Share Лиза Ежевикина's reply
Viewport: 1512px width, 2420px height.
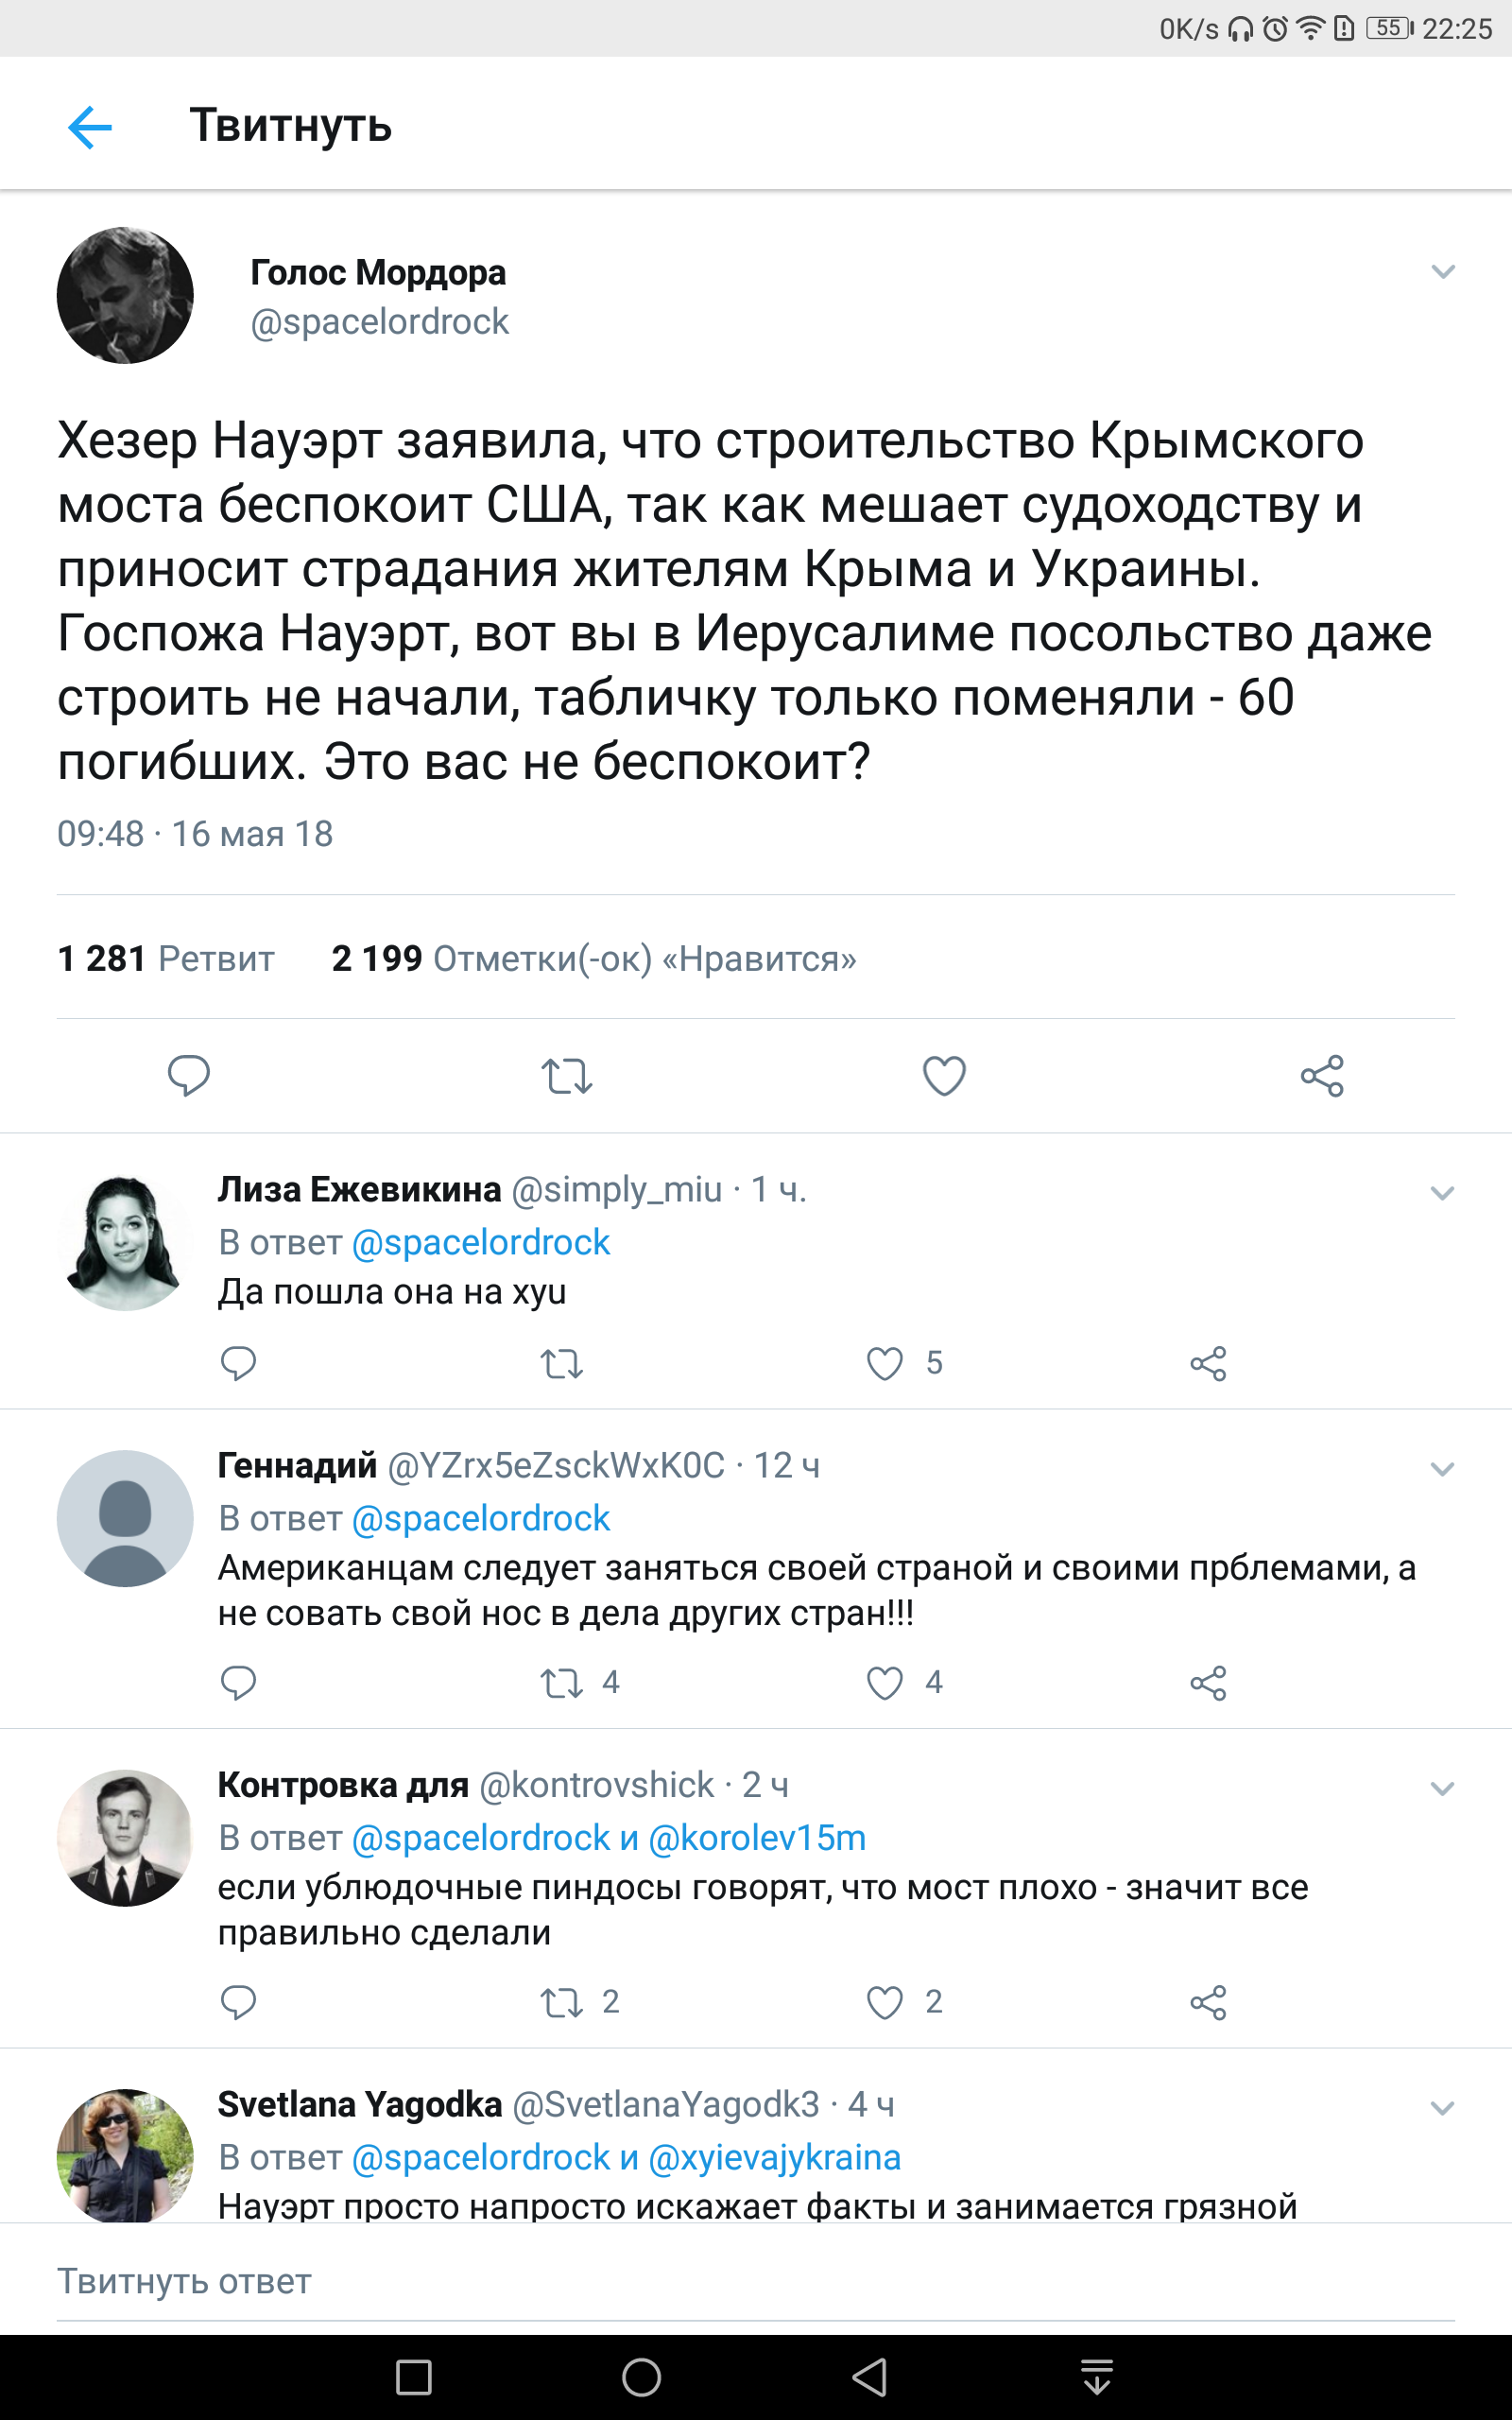click(1208, 1363)
